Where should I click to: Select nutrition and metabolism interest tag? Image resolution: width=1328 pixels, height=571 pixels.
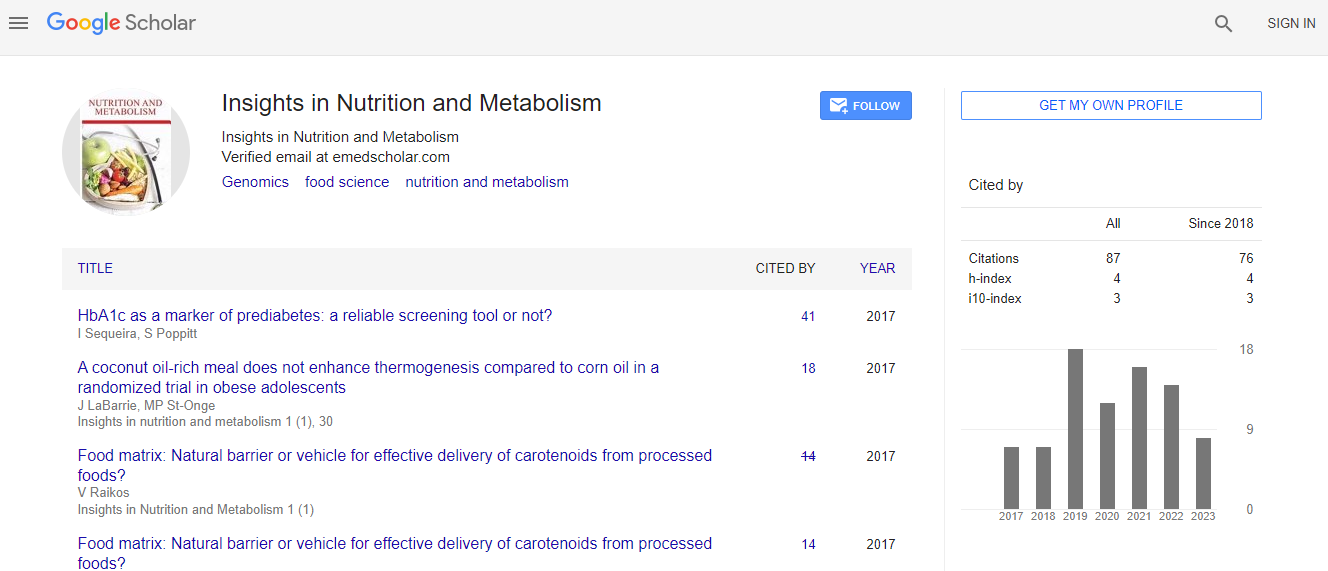tap(486, 182)
